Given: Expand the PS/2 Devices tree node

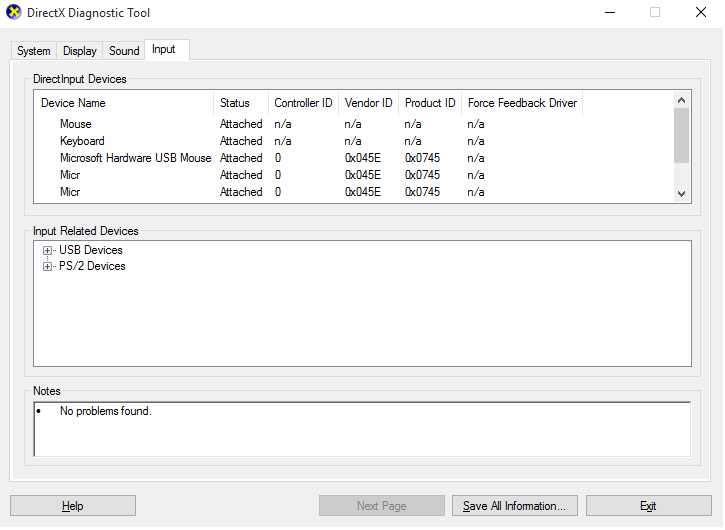Looking at the screenshot, I should (47, 267).
